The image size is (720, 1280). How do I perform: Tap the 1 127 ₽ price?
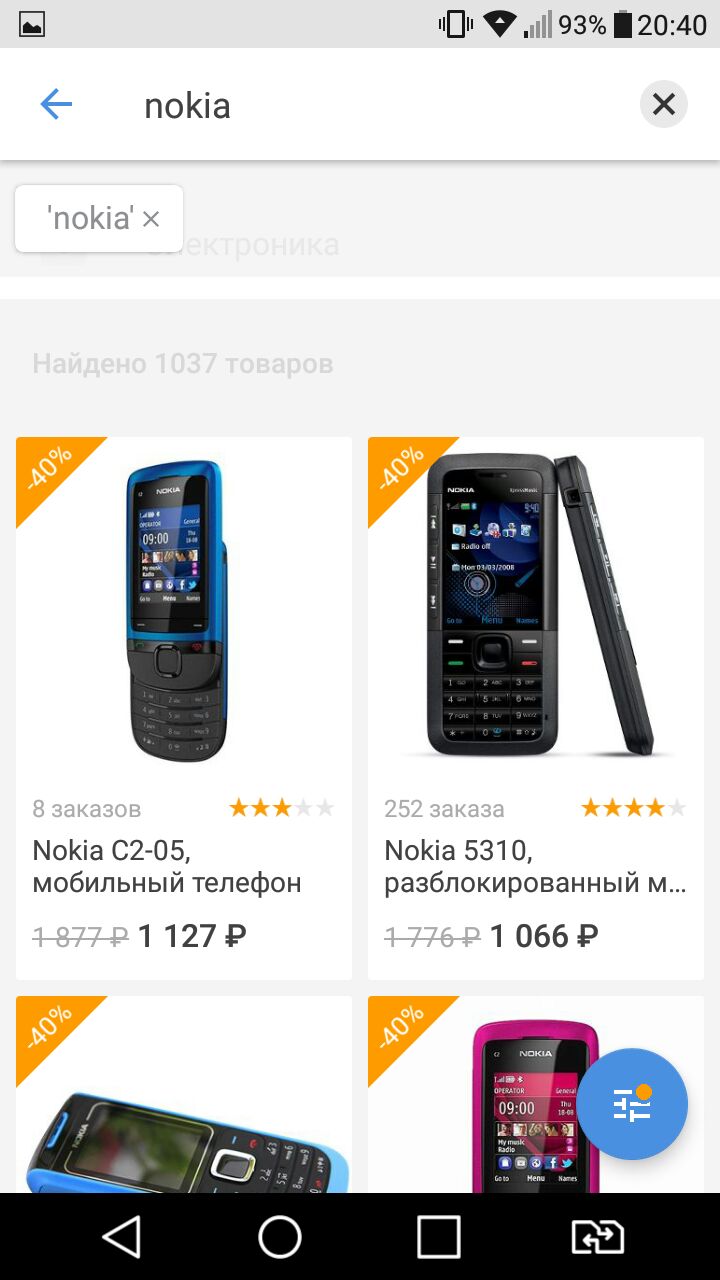click(192, 936)
